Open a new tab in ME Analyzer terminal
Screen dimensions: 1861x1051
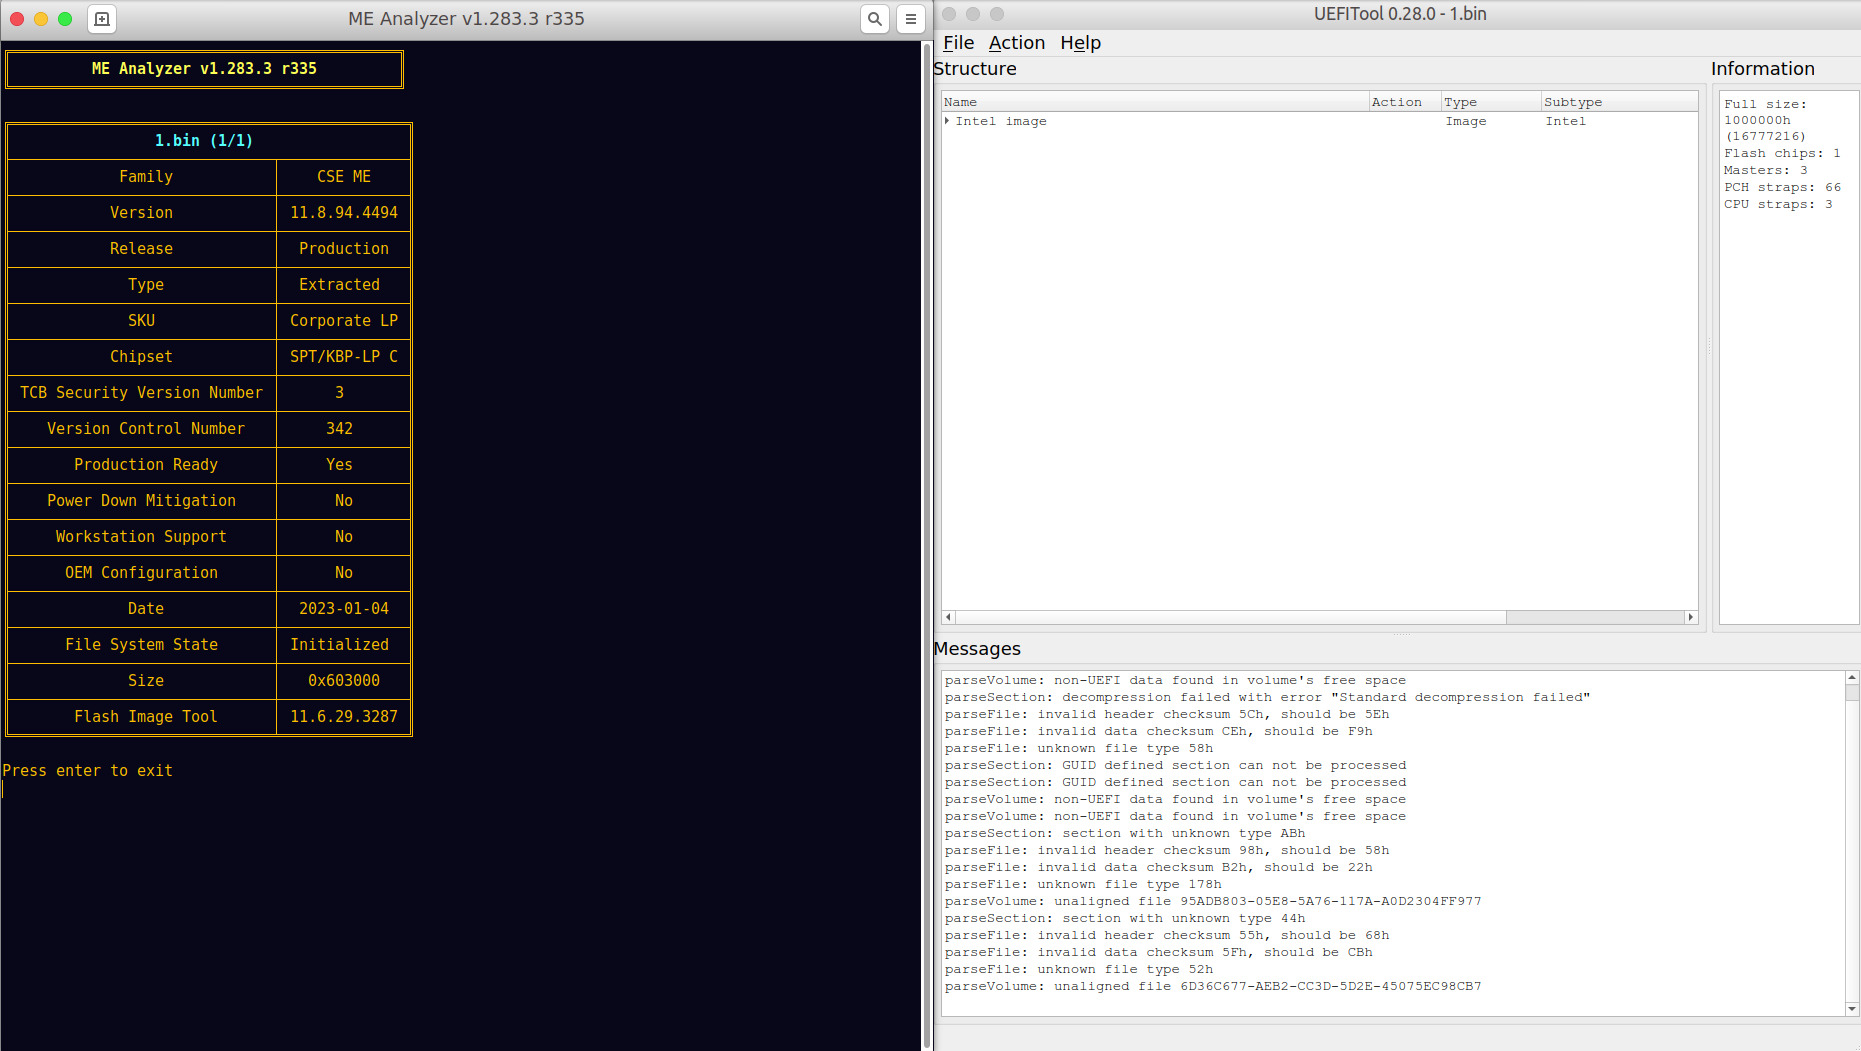(x=102, y=19)
